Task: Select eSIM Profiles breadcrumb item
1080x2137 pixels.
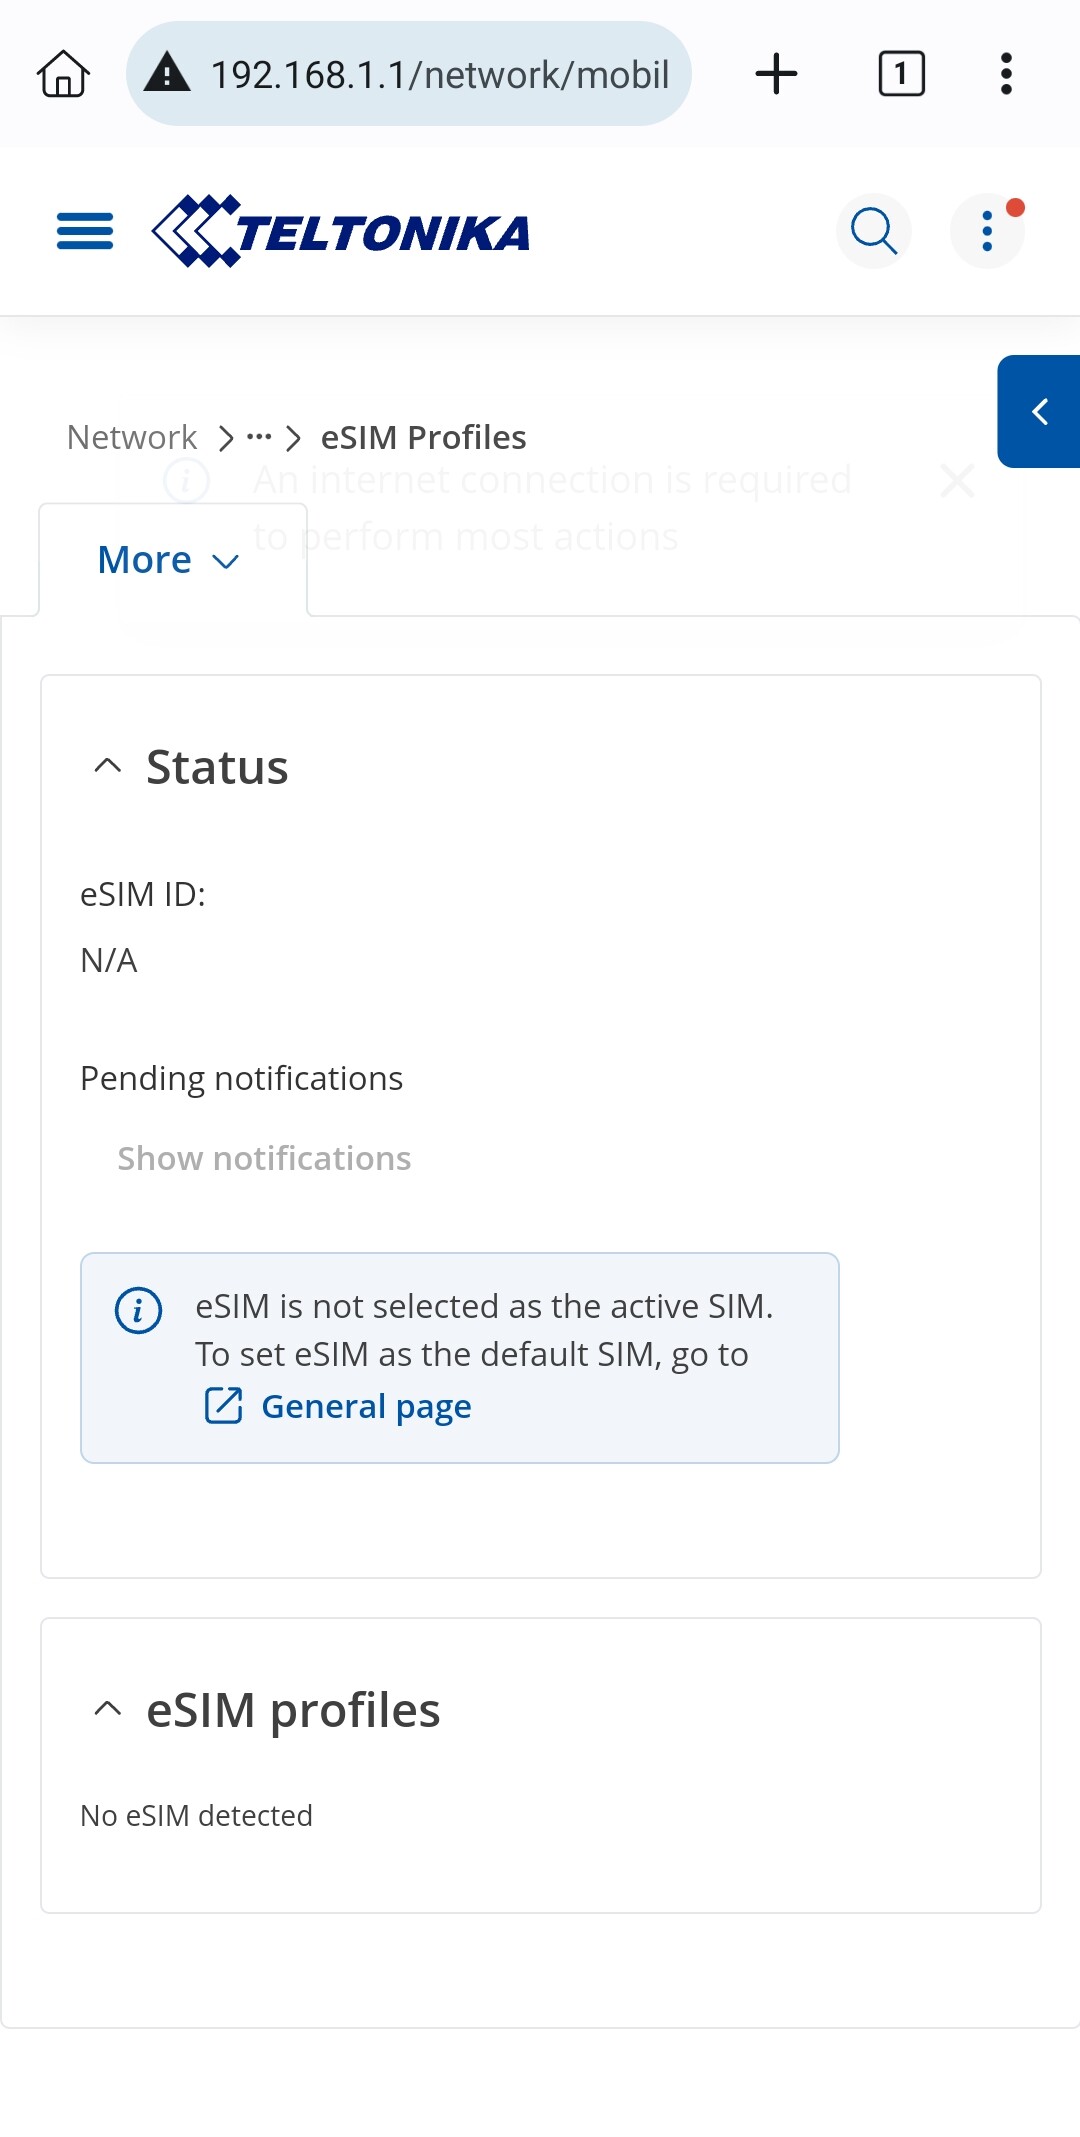Action: pos(423,438)
